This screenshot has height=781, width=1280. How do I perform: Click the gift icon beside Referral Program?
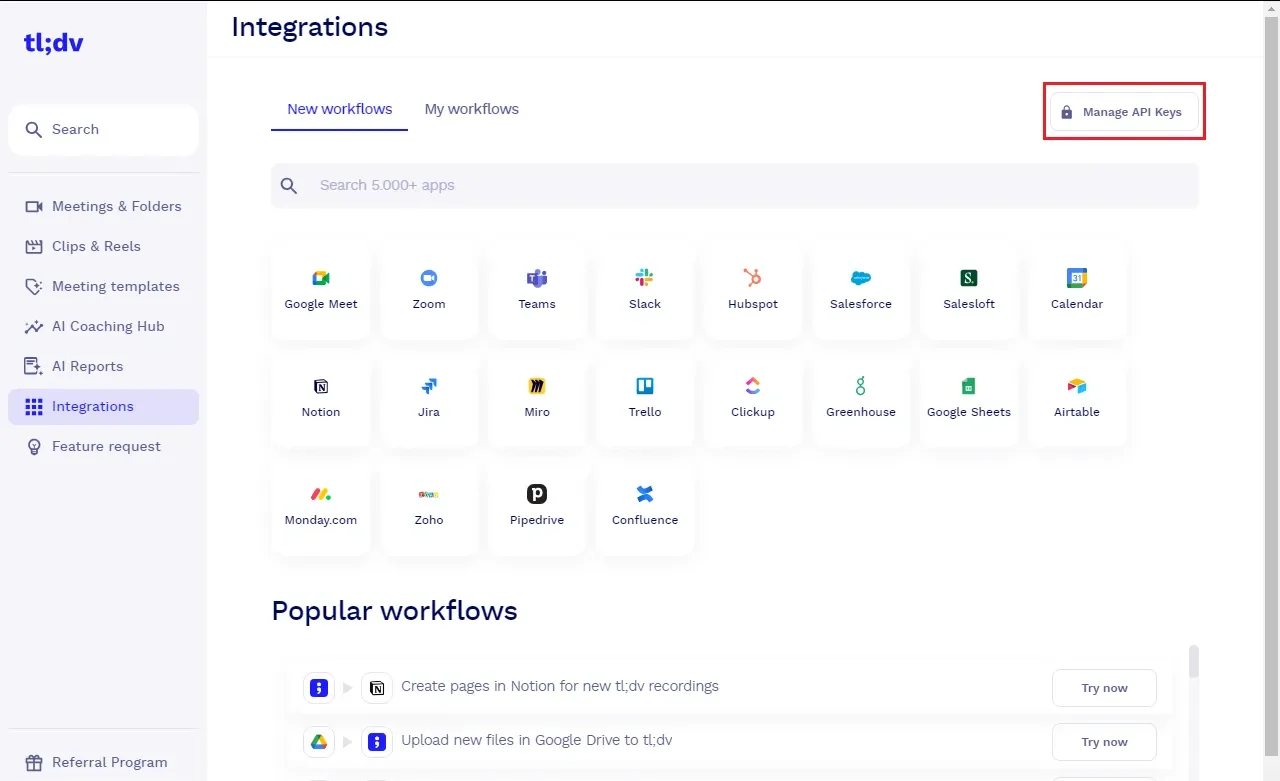pyautogui.click(x=34, y=762)
